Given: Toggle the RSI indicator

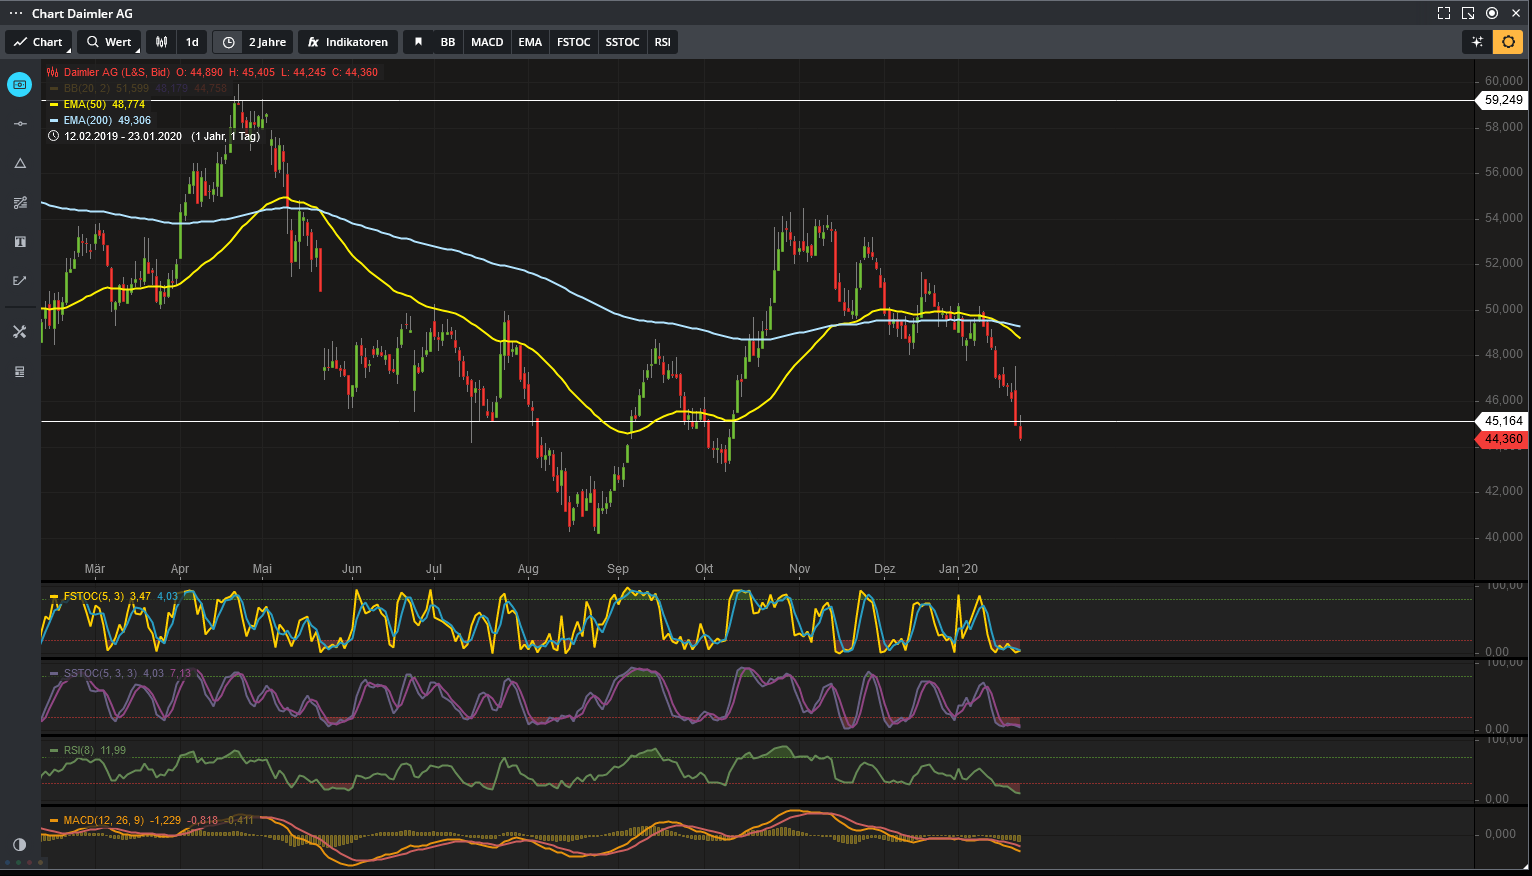Looking at the screenshot, I should 662,42.
